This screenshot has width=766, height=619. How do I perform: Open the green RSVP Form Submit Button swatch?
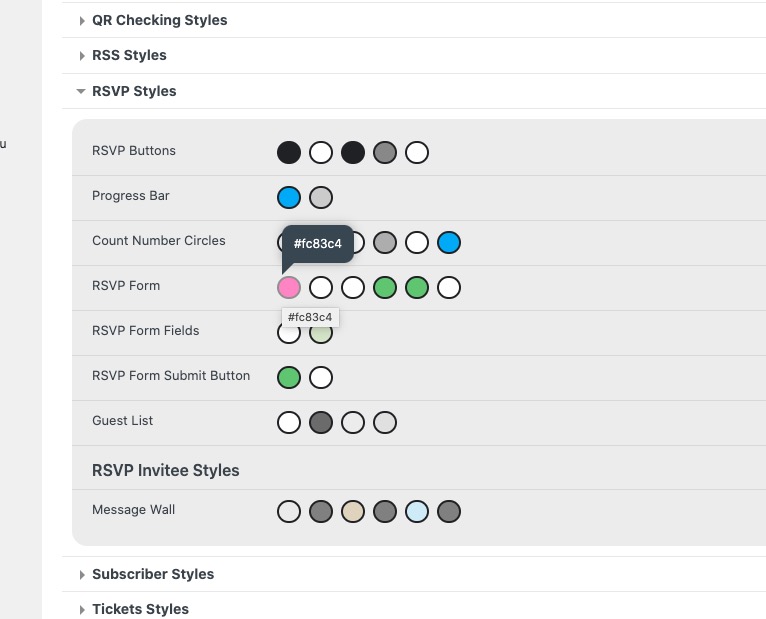point(289,378)
